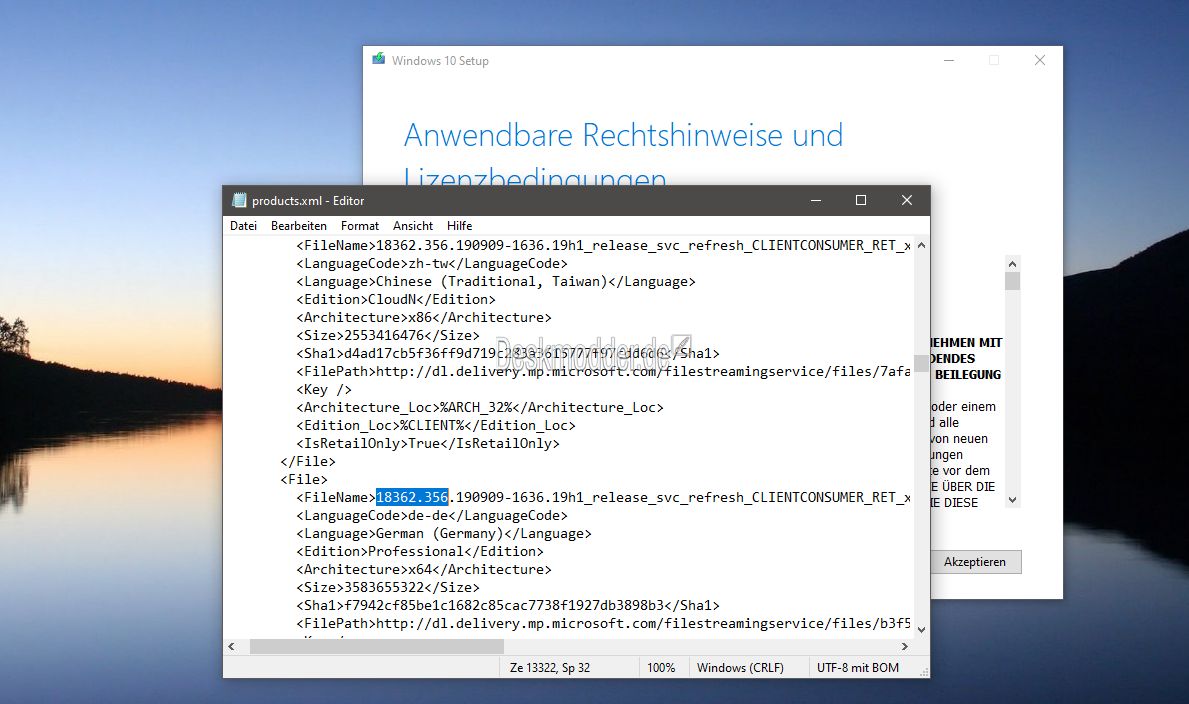Click the Notepad icon in Editor title bar
The image size is (1189, 704).
coord(240,200)
